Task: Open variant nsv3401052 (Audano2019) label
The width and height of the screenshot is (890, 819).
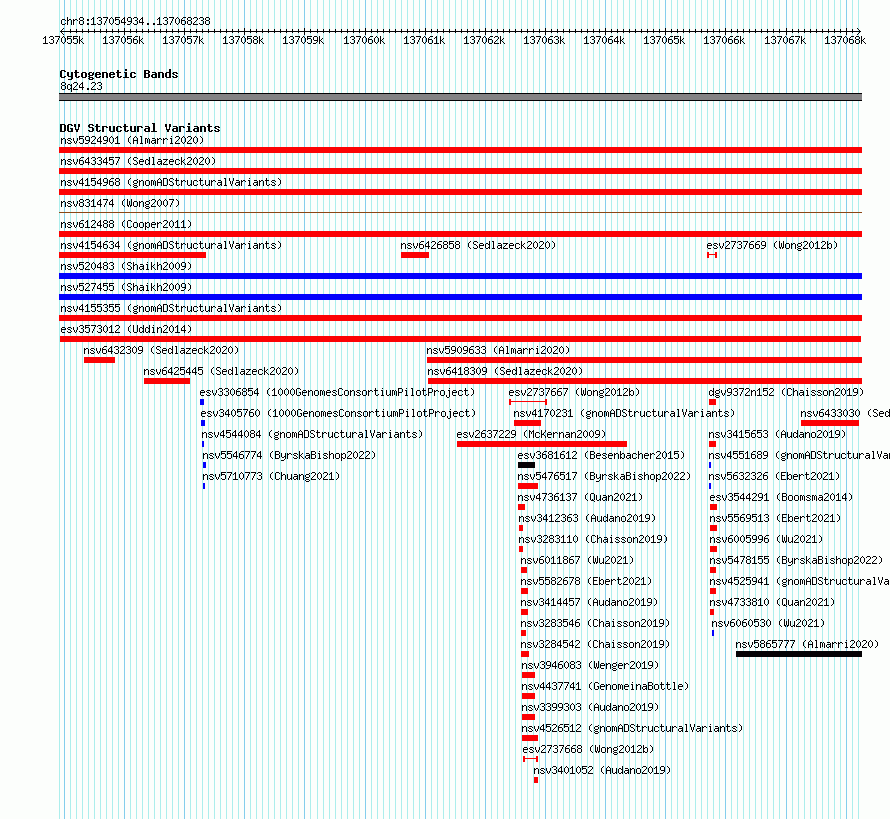Action: [x=602, y=770]
